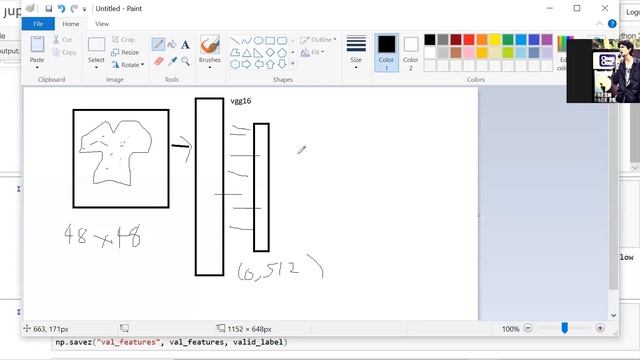Expand the Brushes dropdown arrow
Image resolution: width=640 pixels, height=360 pixels.
click(210, 68)
